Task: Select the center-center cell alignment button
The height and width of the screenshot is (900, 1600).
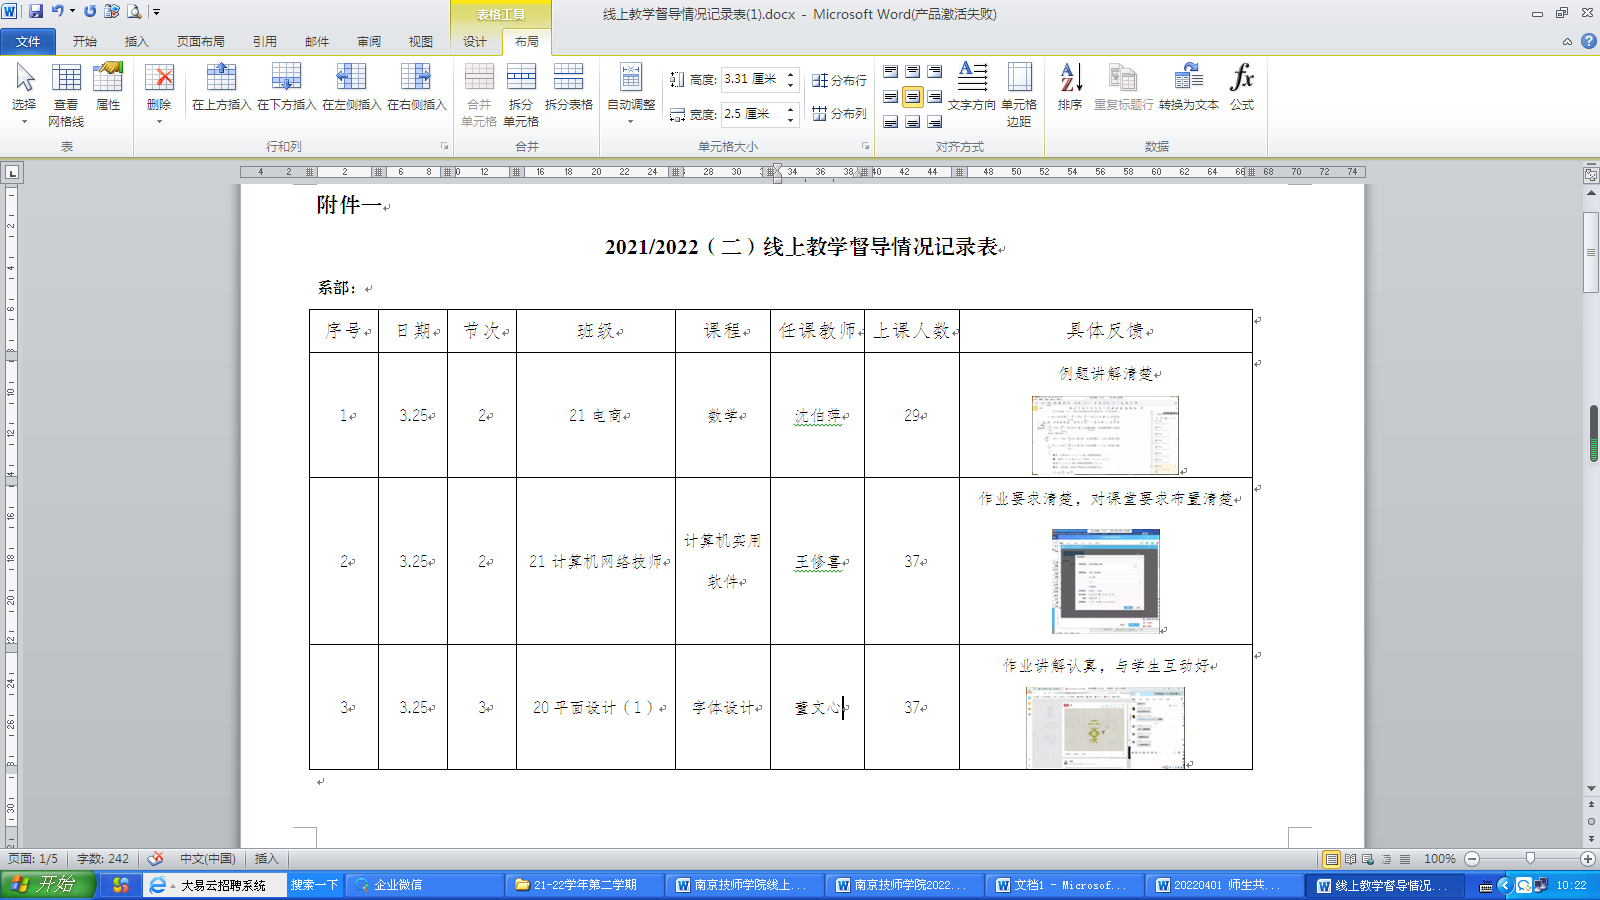Action: click(912, 97)
